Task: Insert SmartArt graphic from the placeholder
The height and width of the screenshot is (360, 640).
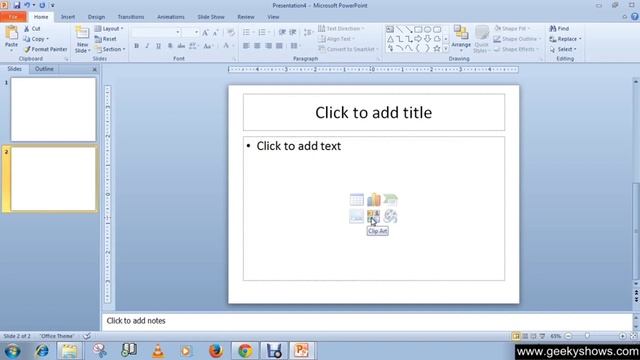Action: [391, 200]
